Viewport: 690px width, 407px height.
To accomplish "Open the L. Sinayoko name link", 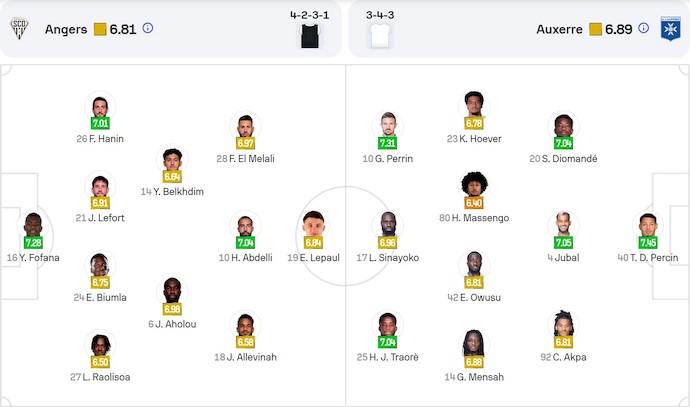I will pyautogui.click(x=387, y=257).
